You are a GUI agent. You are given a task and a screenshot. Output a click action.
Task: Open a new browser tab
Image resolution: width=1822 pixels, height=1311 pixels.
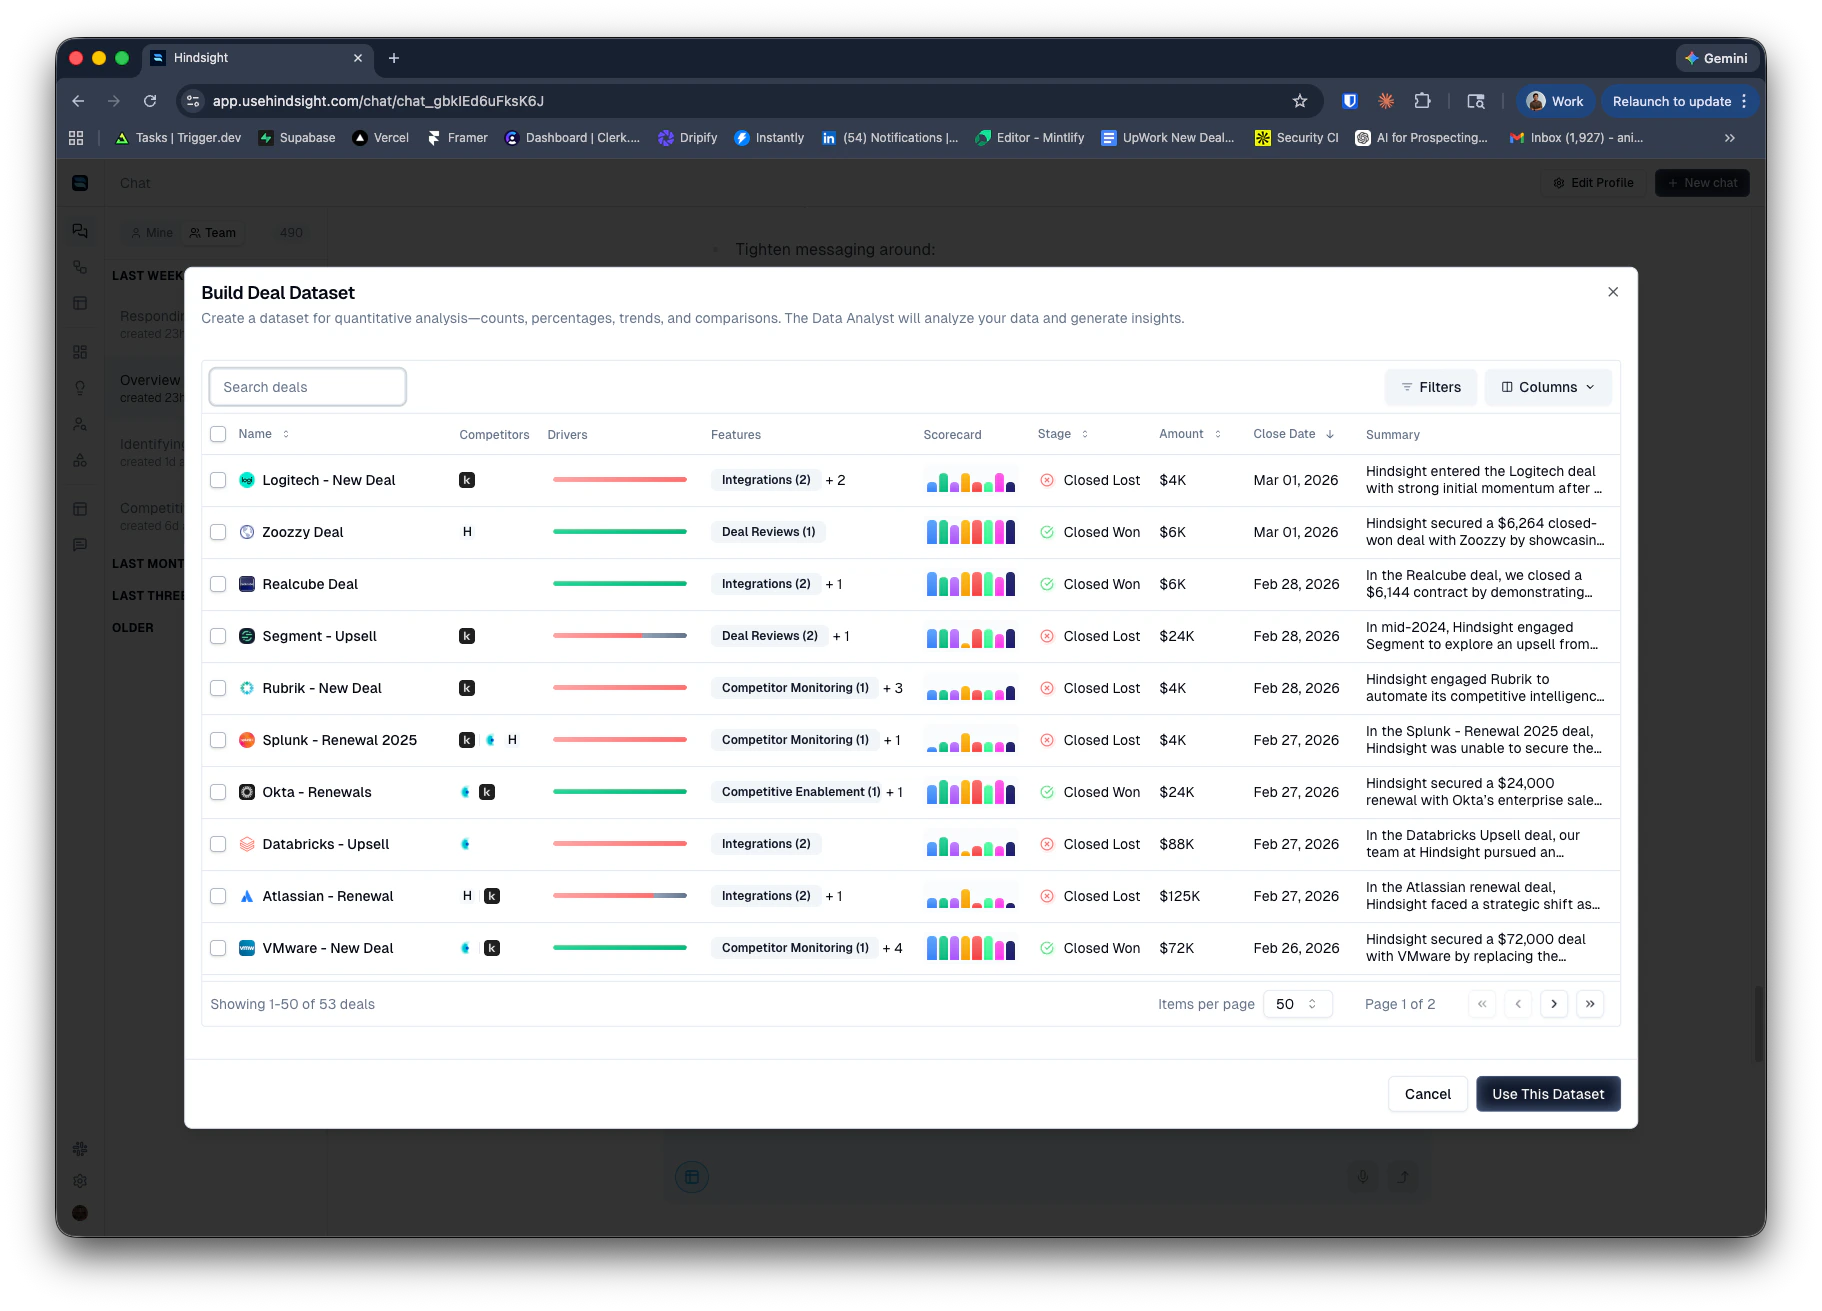pos(394,58)
